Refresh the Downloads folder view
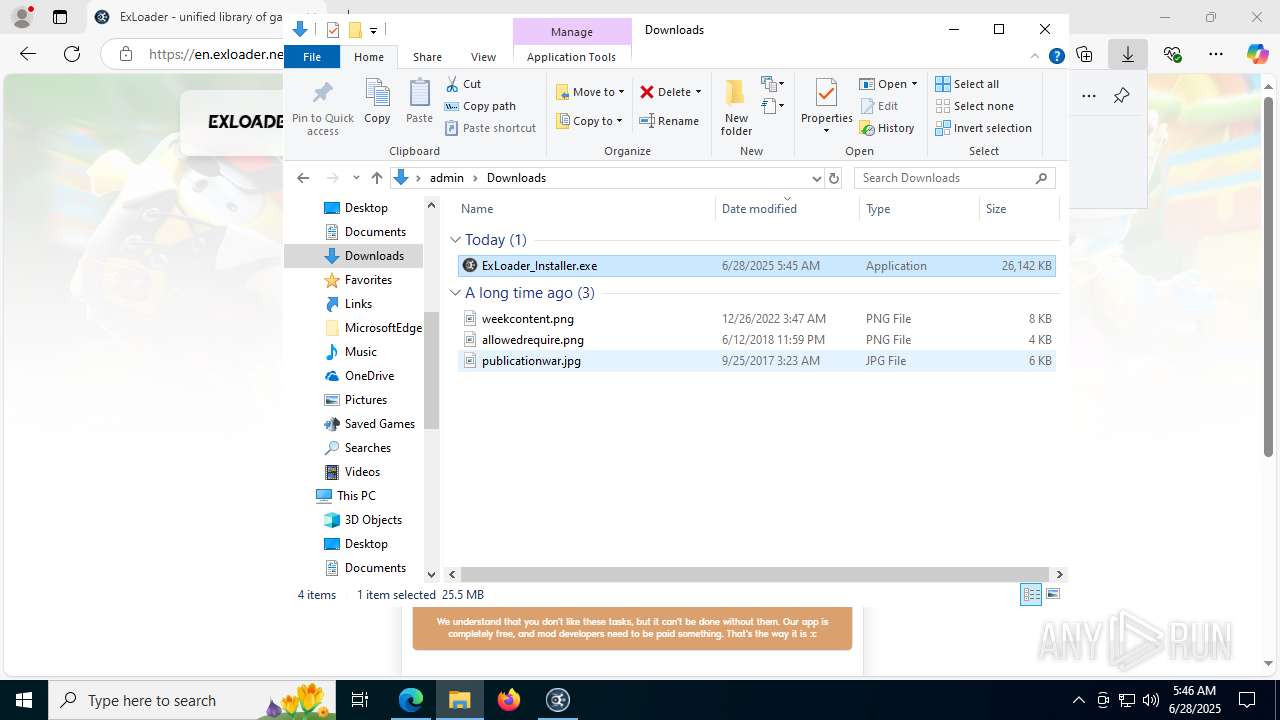 pyautogui.click(x=834, y=178)
